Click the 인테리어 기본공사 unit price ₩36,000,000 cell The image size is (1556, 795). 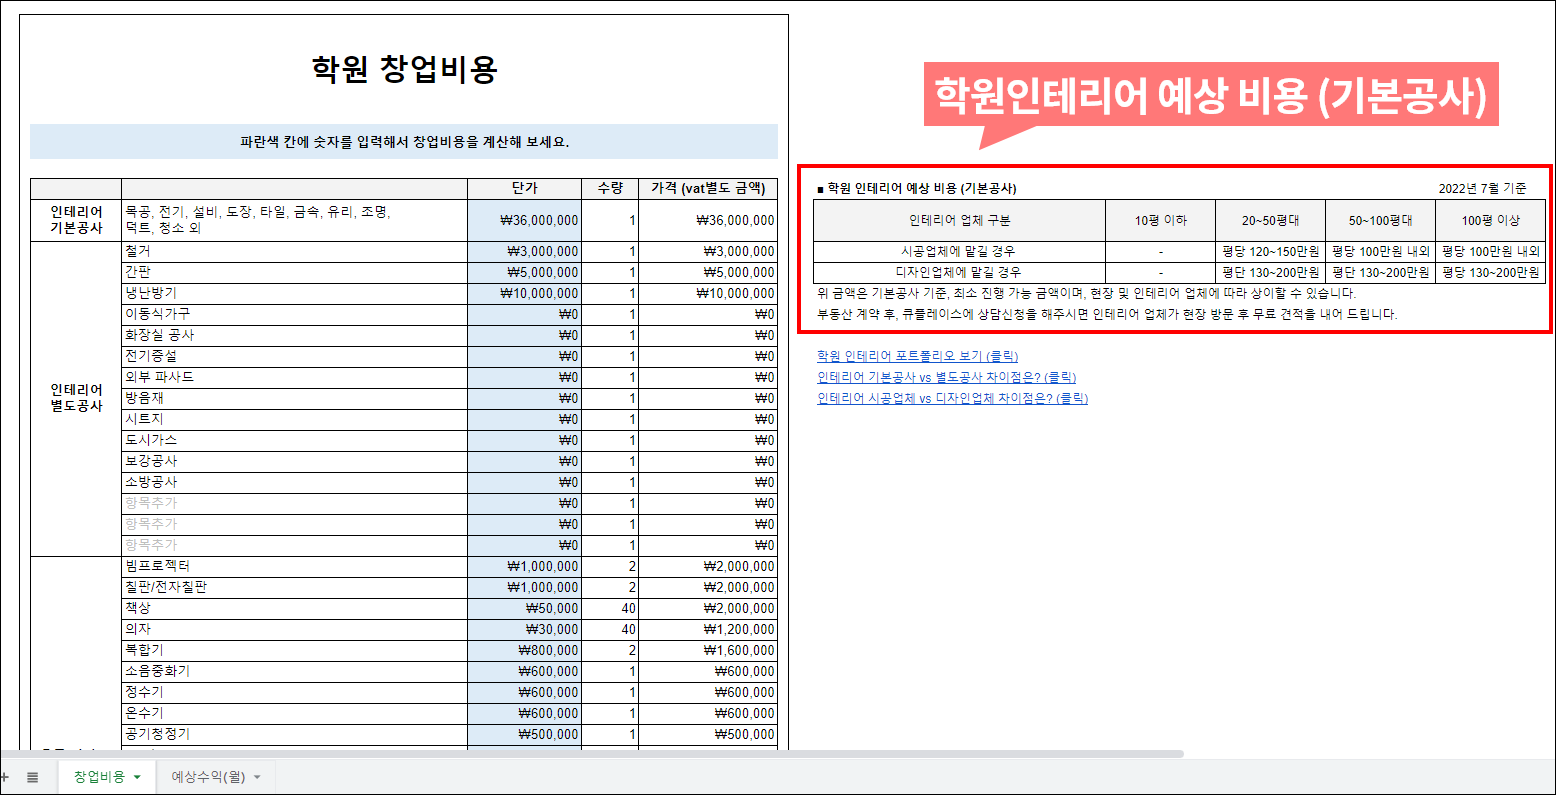524,220
